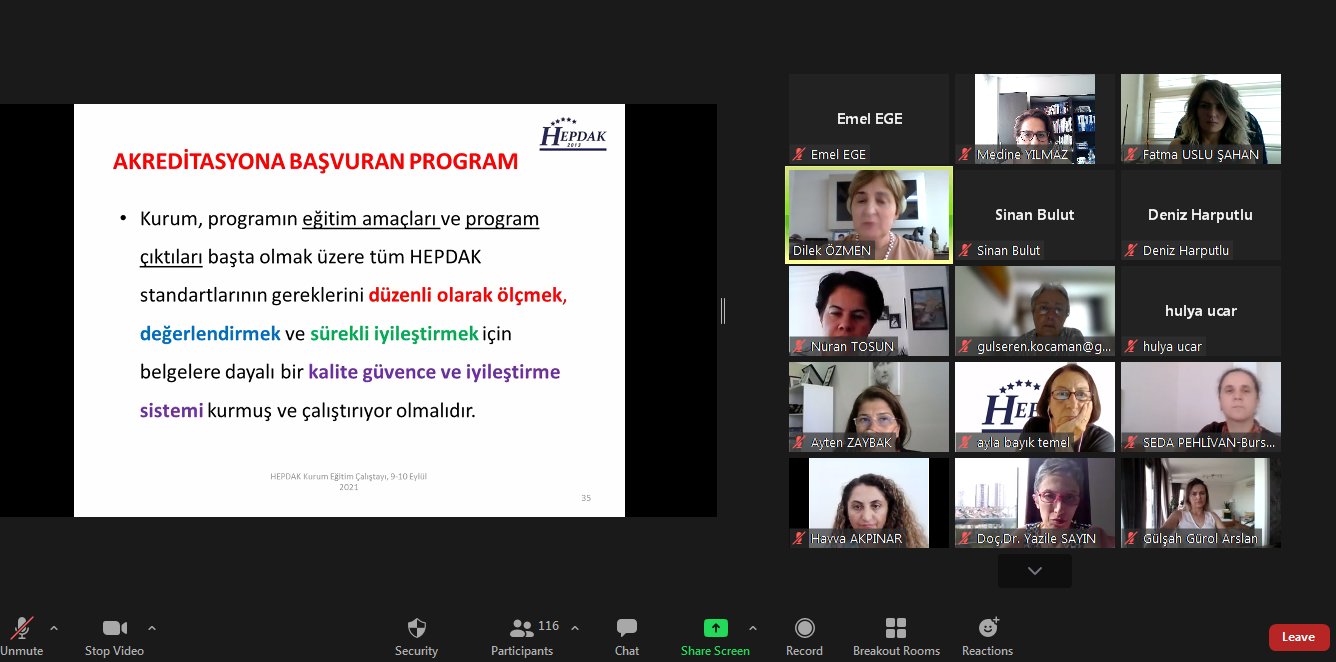Start recording with the Record icon
The width and height of the screenshot is (1336, 662).
click(x=804, y=628)
